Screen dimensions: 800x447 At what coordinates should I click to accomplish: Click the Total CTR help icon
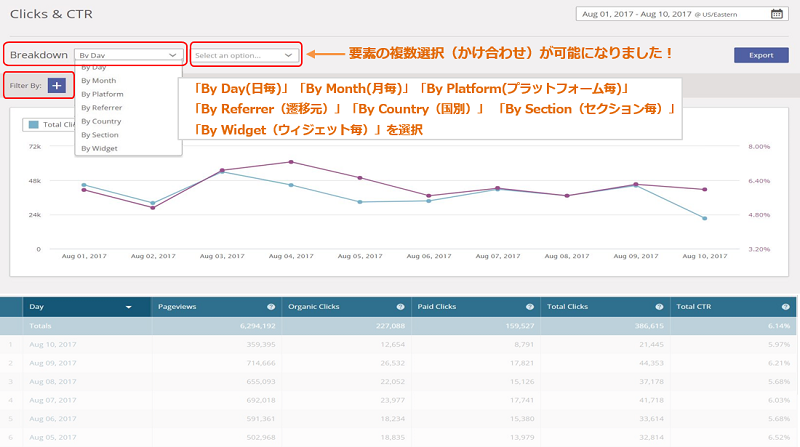788,307
